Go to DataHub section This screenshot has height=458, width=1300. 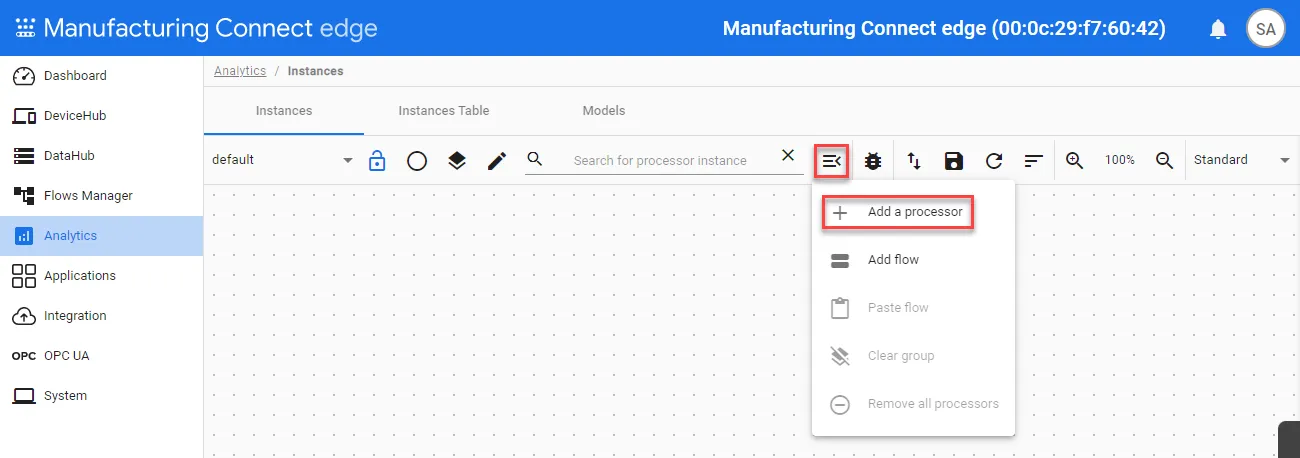pyautogui.click(x=101, y=156)
